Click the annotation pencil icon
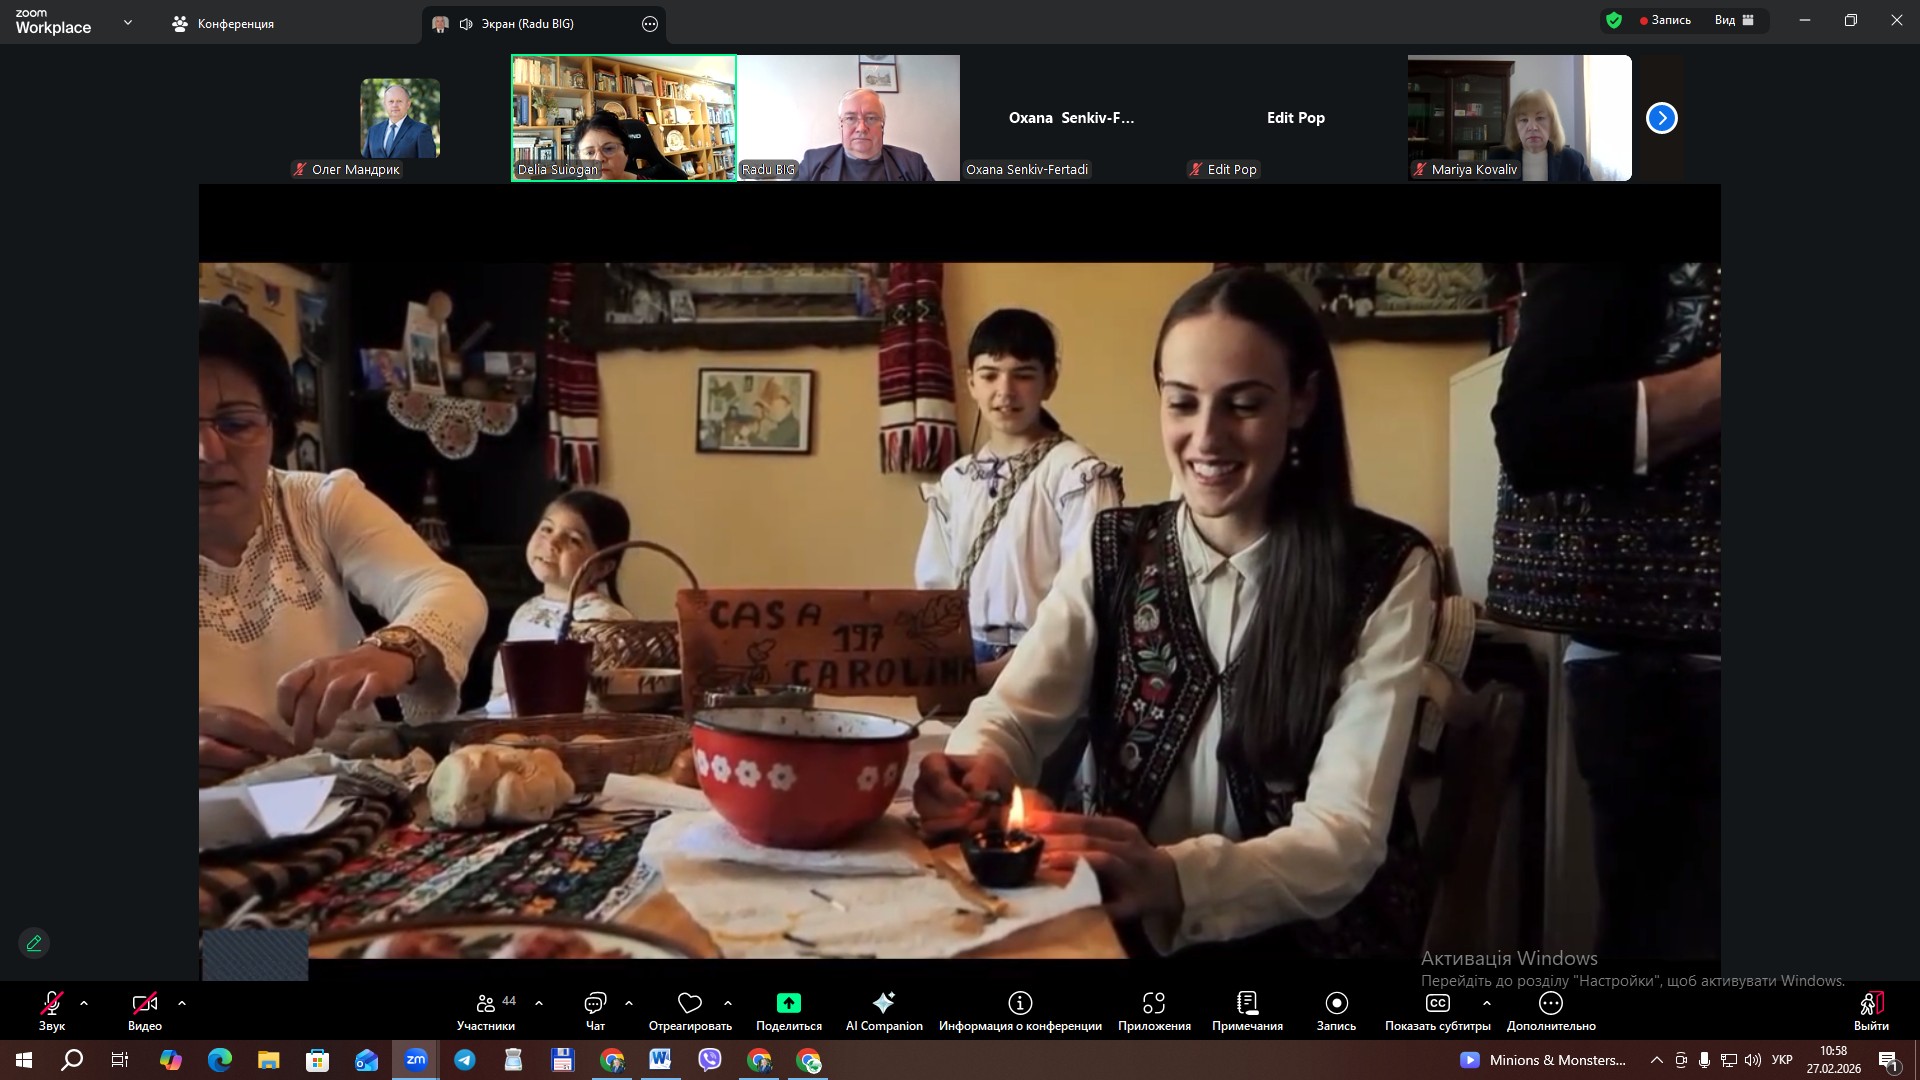This screenshot has height=1080, width=1920. coord(34,943)
